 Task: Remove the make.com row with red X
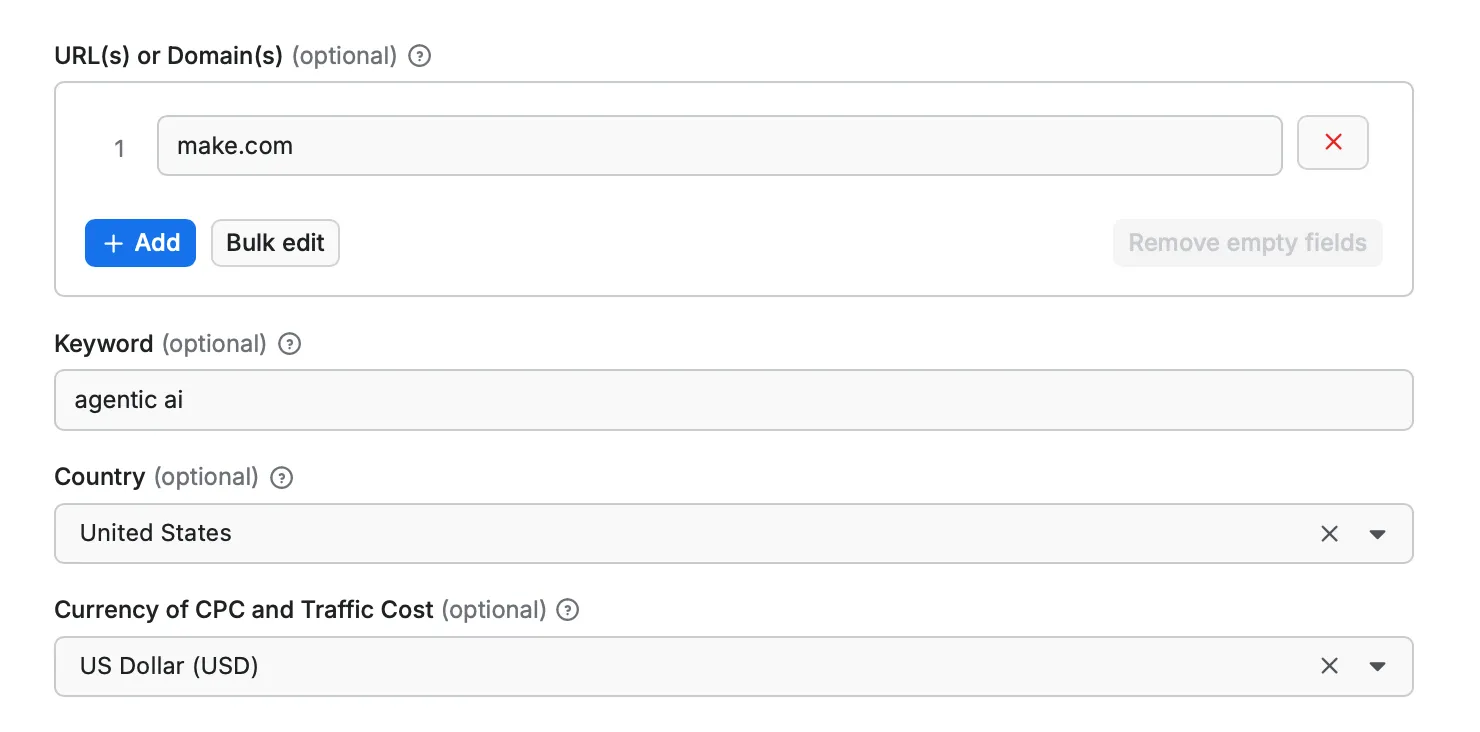[x=1332, y=143]
